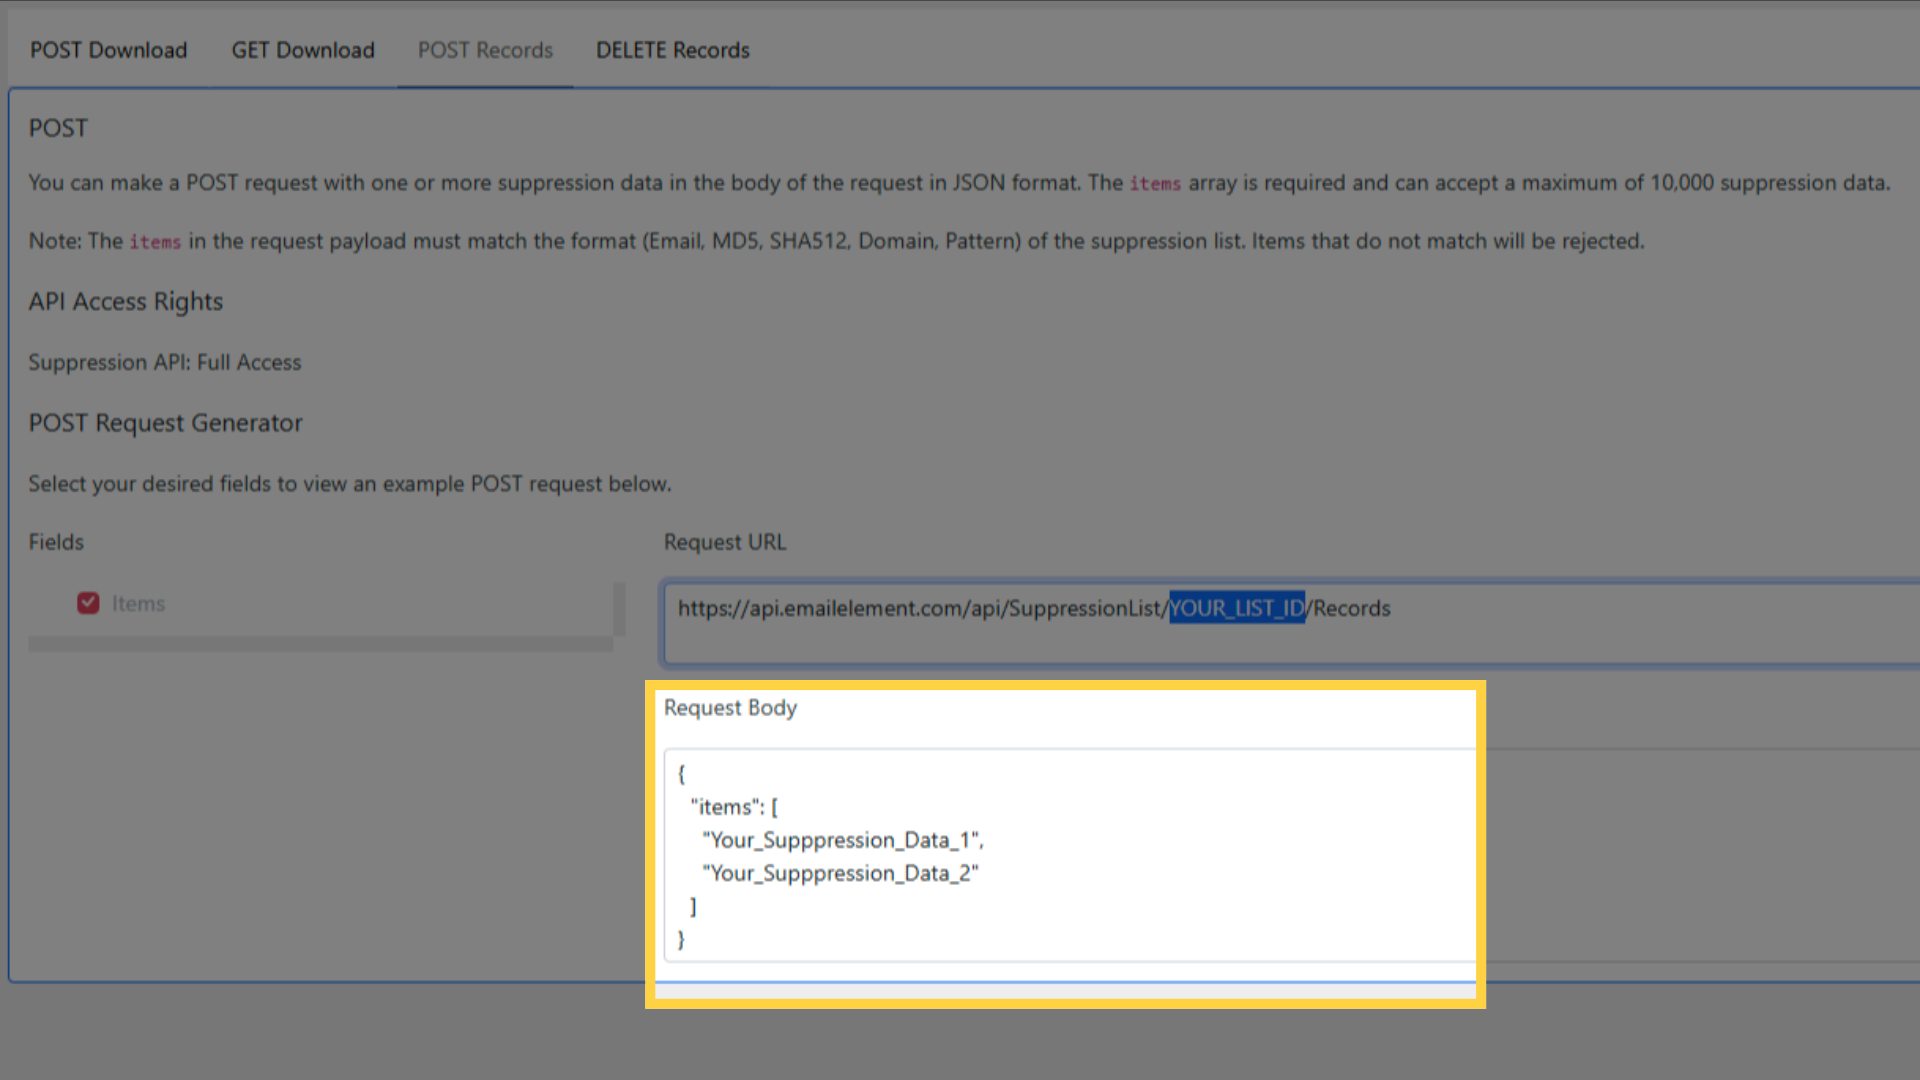Click into the Request Body text area
Viewport: 1920px width, 1080px height.
click(1290, 856)
